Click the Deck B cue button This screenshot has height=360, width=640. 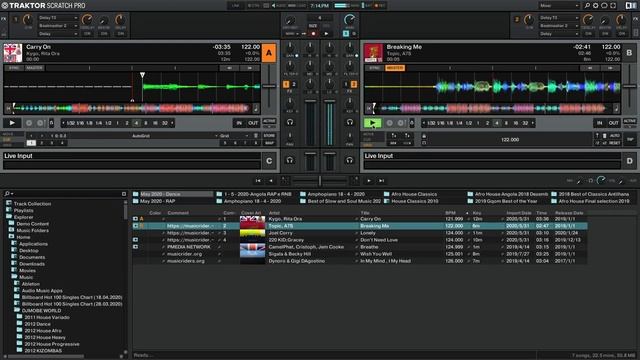389,123
